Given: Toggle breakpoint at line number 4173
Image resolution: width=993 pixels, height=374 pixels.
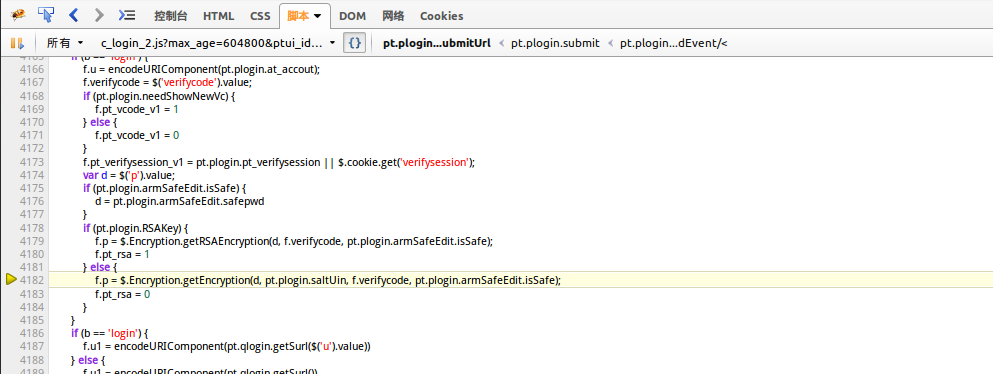Looking at the screenshot, I should click(32, 161).
